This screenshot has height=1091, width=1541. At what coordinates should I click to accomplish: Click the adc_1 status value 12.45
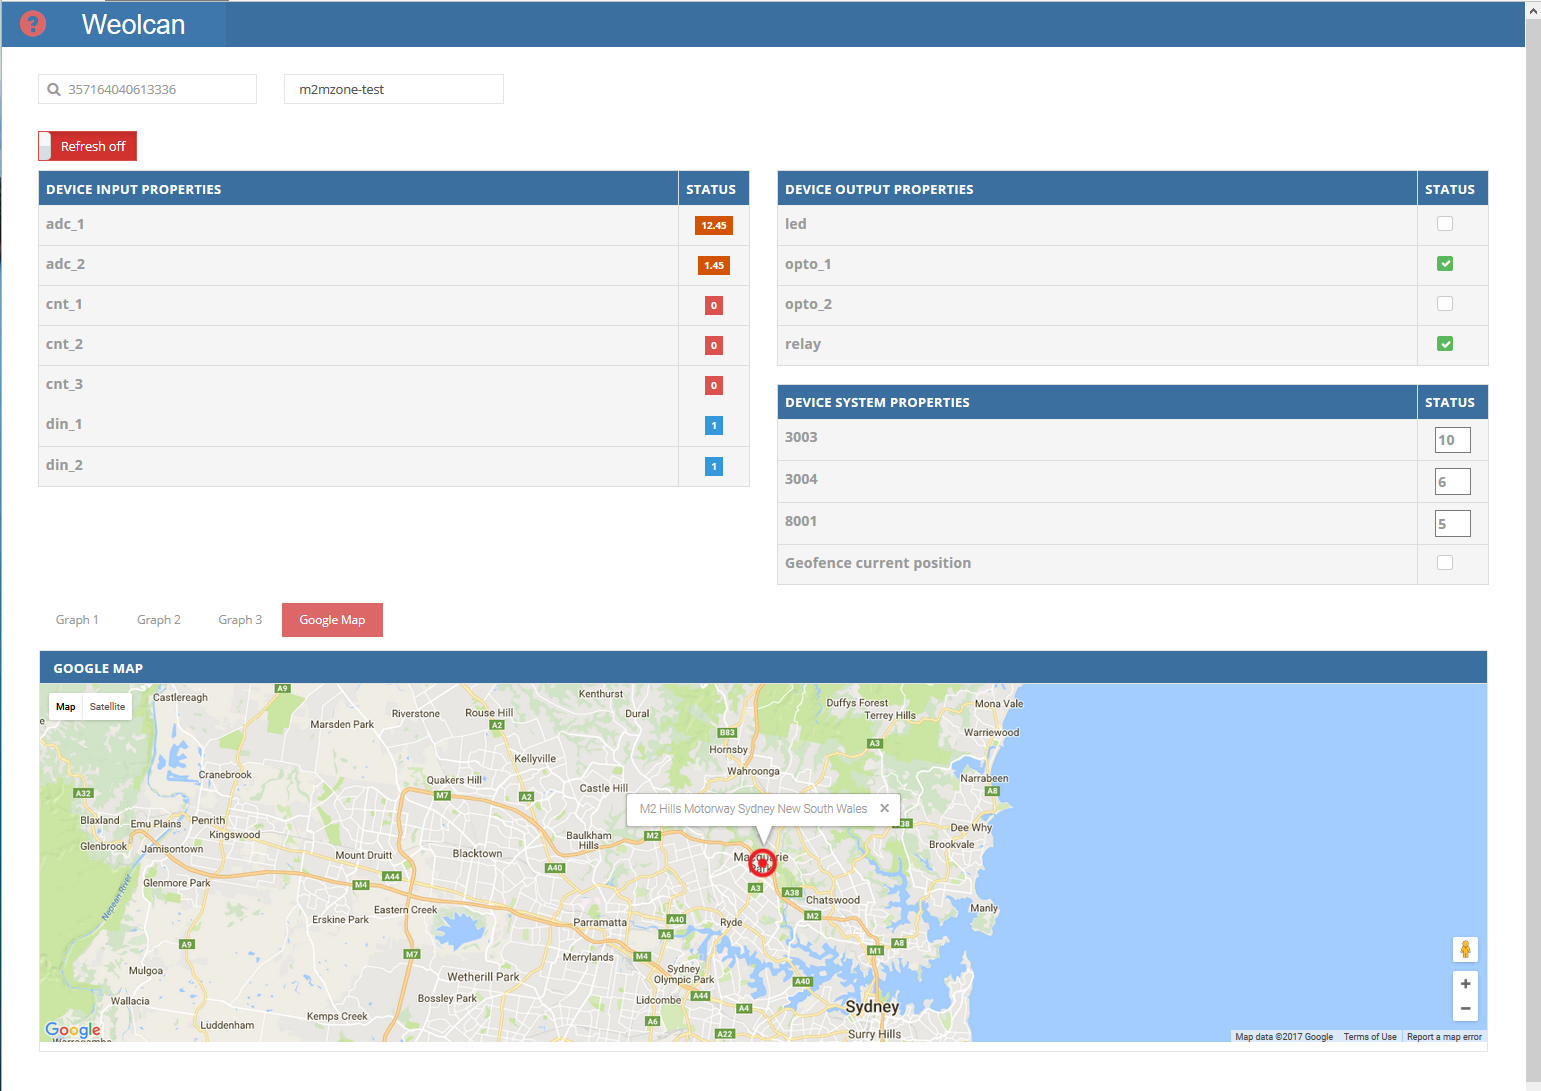714,225
